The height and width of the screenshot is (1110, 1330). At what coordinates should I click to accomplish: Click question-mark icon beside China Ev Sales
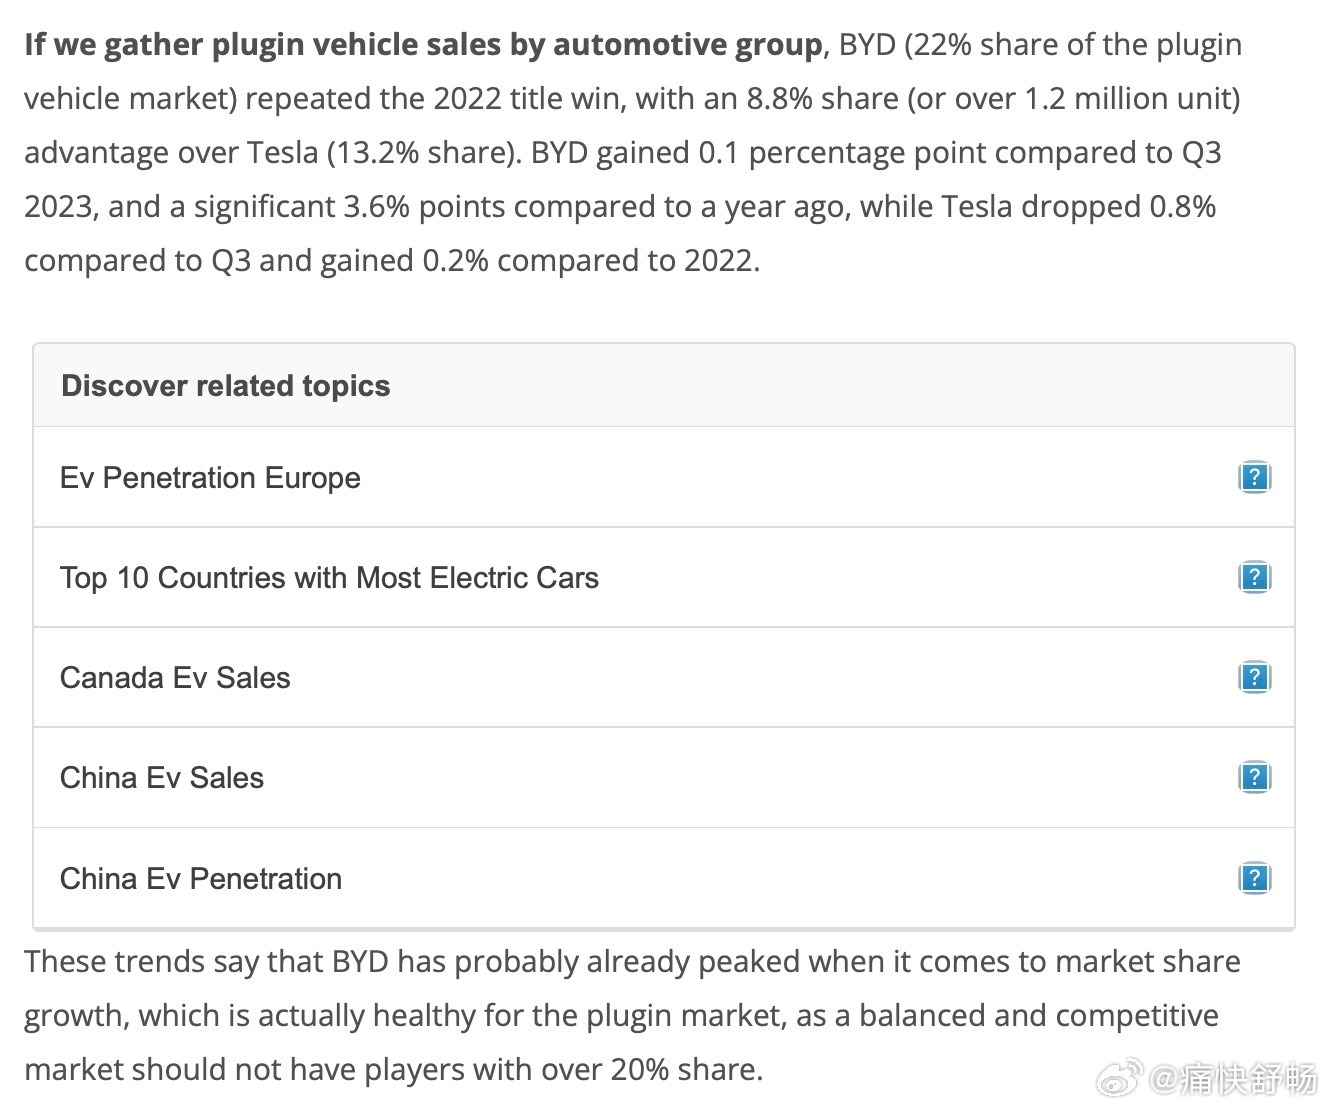(1254, 777)
